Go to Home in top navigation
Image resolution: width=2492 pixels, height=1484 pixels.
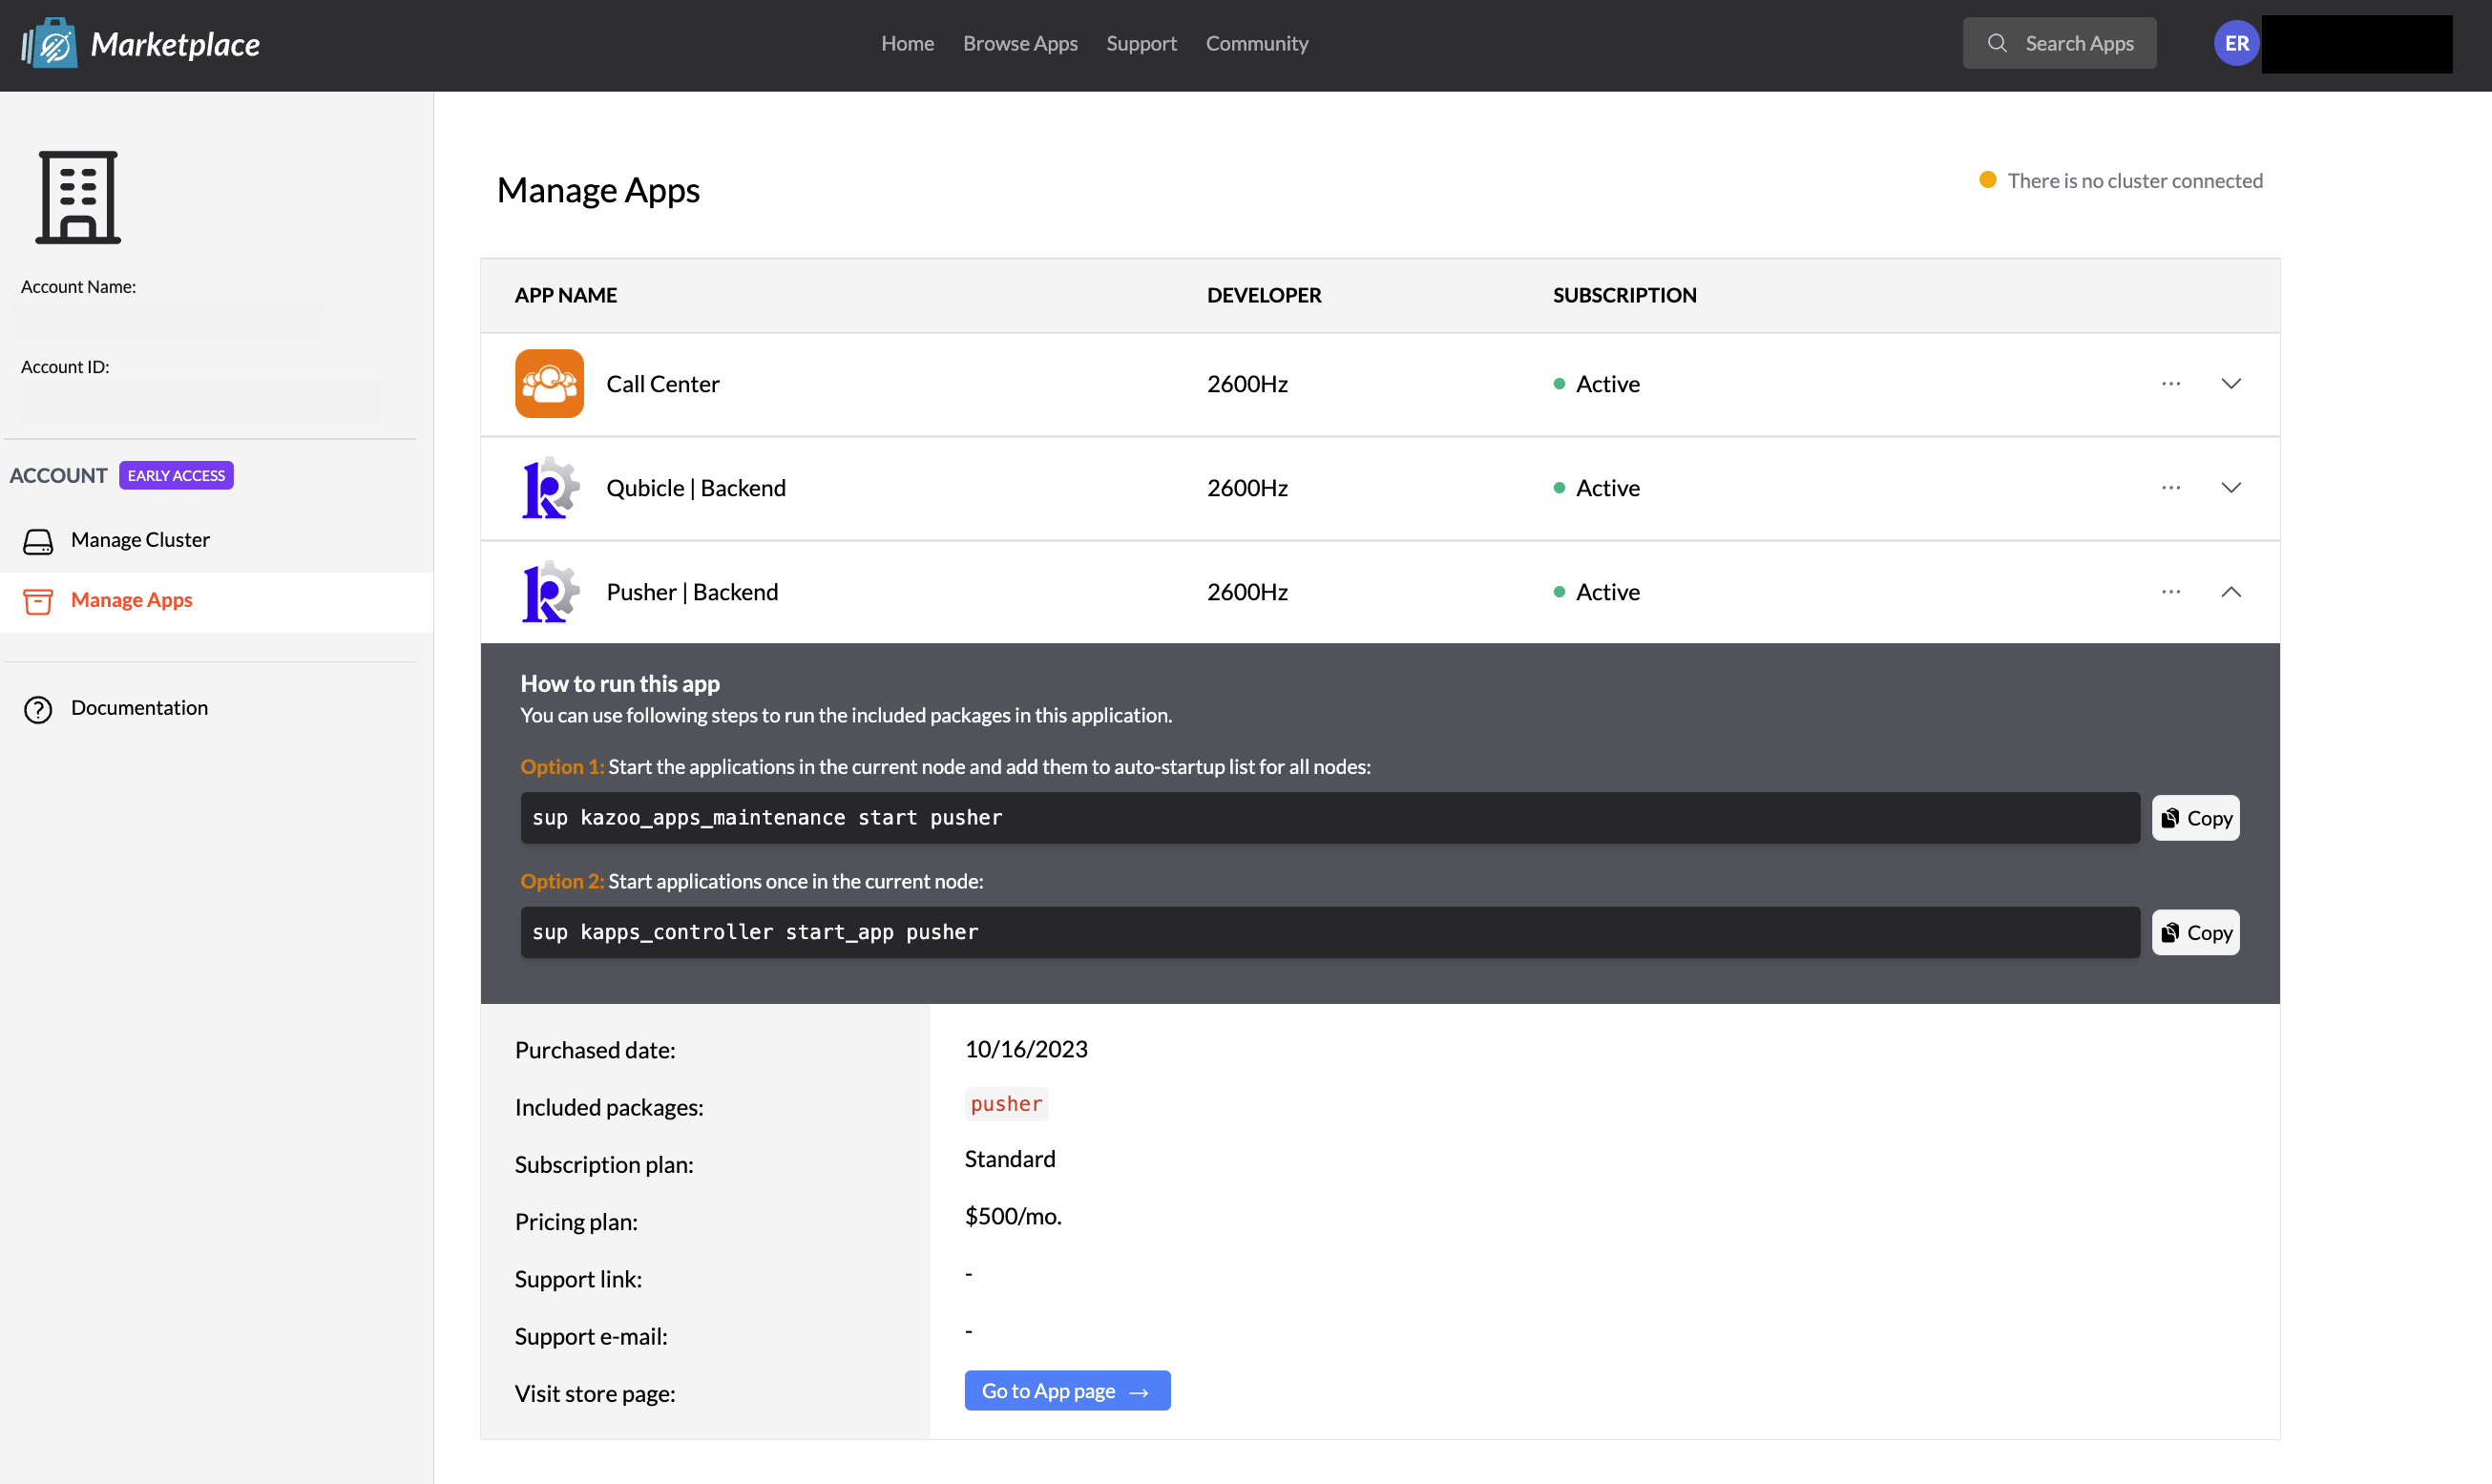point(907,43)
